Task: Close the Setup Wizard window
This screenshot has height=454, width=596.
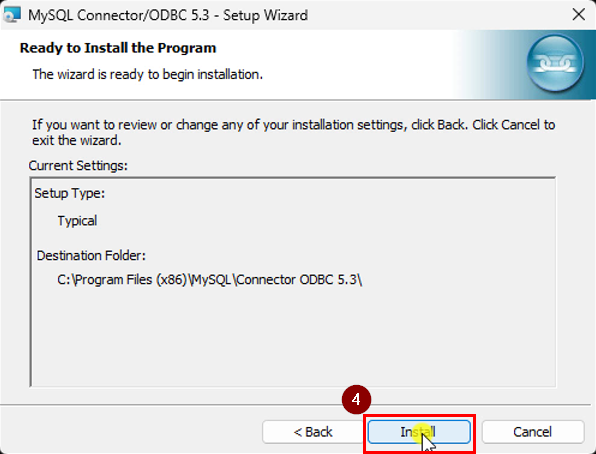Action: [579, 15]
